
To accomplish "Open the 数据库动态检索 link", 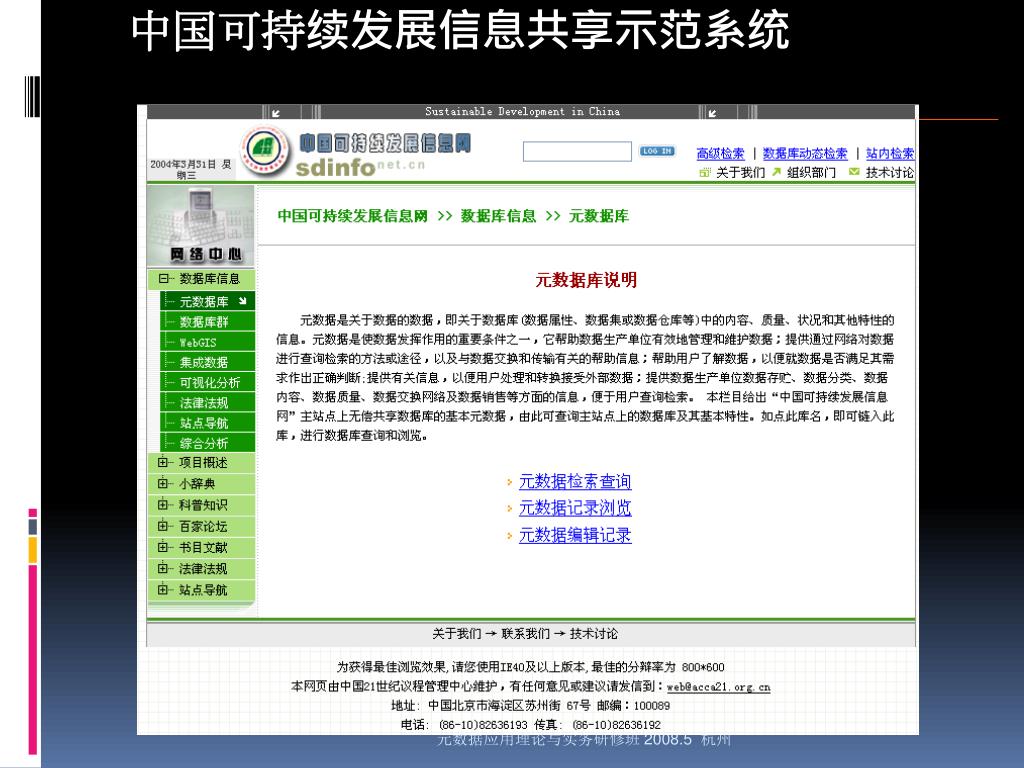I will 805,153.
